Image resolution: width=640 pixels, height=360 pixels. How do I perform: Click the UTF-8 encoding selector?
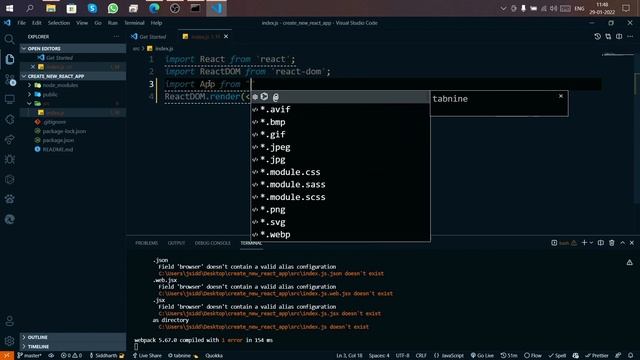click(x=402, y=356)
